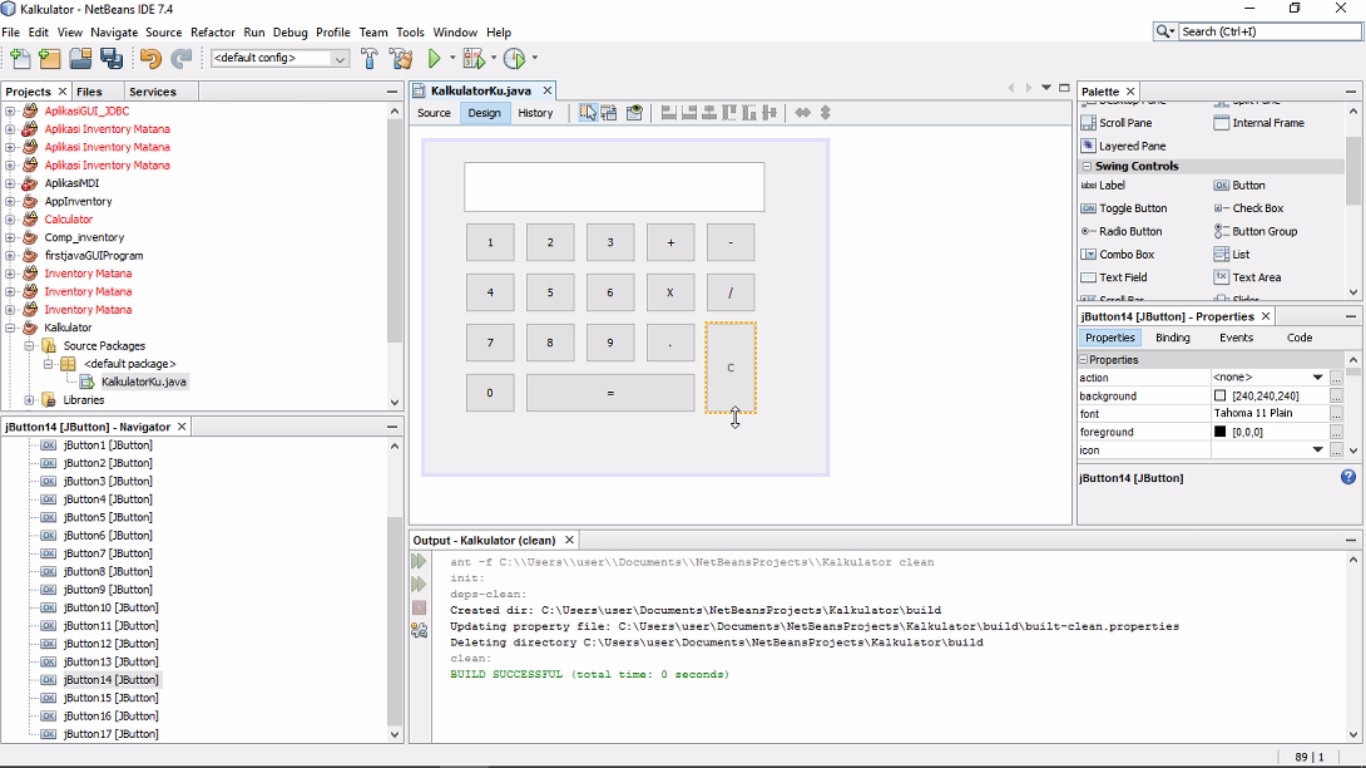Screen dimensions: 1366x768
Task: Open Preview Design with the eye icon
Action: coord(634,113)
